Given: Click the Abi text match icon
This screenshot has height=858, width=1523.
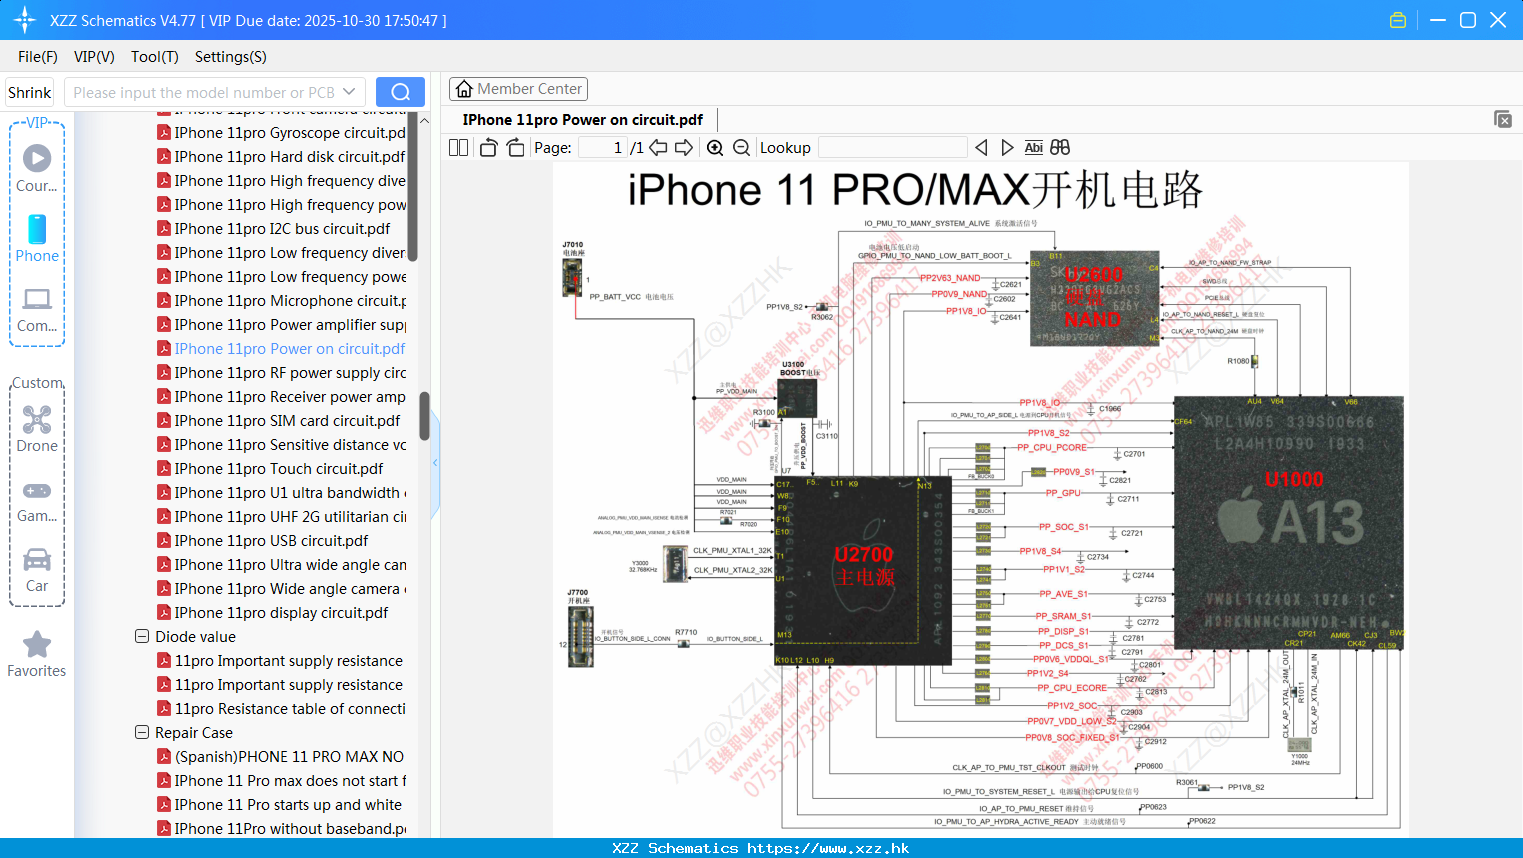Looking at the screenshot, I should [1034, 147].
